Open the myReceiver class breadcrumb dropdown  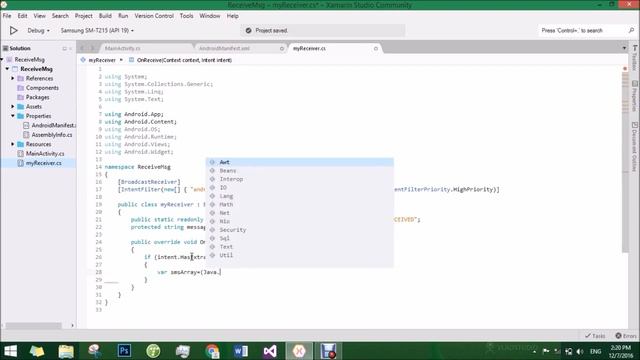[x=102, y=60]
